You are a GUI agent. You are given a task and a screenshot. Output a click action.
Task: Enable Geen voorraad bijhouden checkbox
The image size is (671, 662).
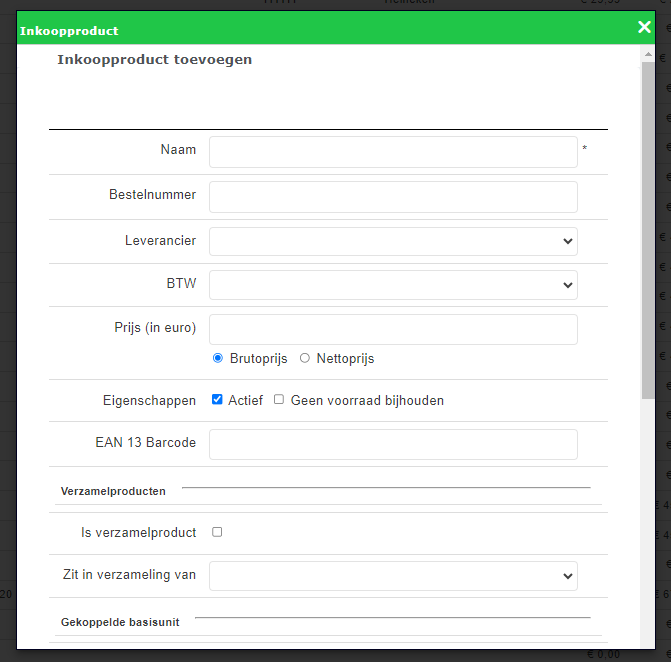coord(279,400)
